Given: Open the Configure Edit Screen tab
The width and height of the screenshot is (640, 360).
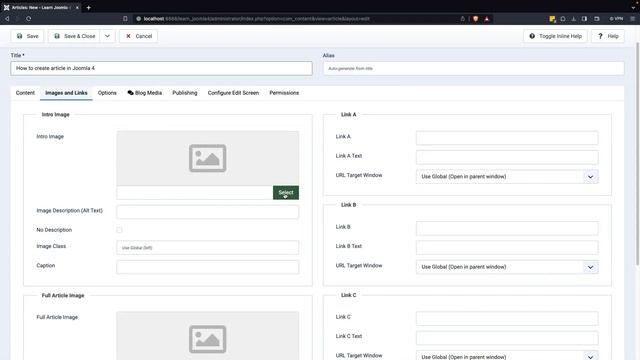Looking at the screenshot, I should [233, 93].
